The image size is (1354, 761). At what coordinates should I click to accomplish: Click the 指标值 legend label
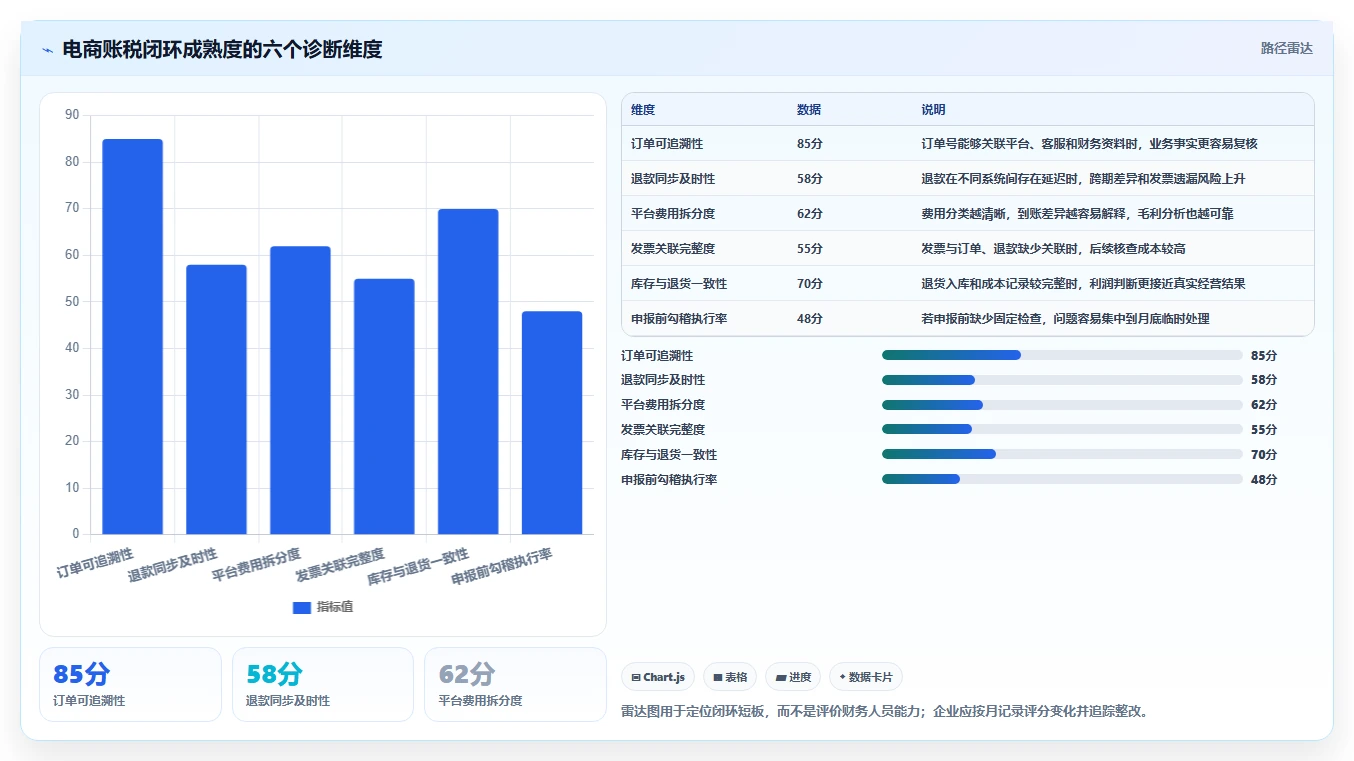[x=335, y=607]
